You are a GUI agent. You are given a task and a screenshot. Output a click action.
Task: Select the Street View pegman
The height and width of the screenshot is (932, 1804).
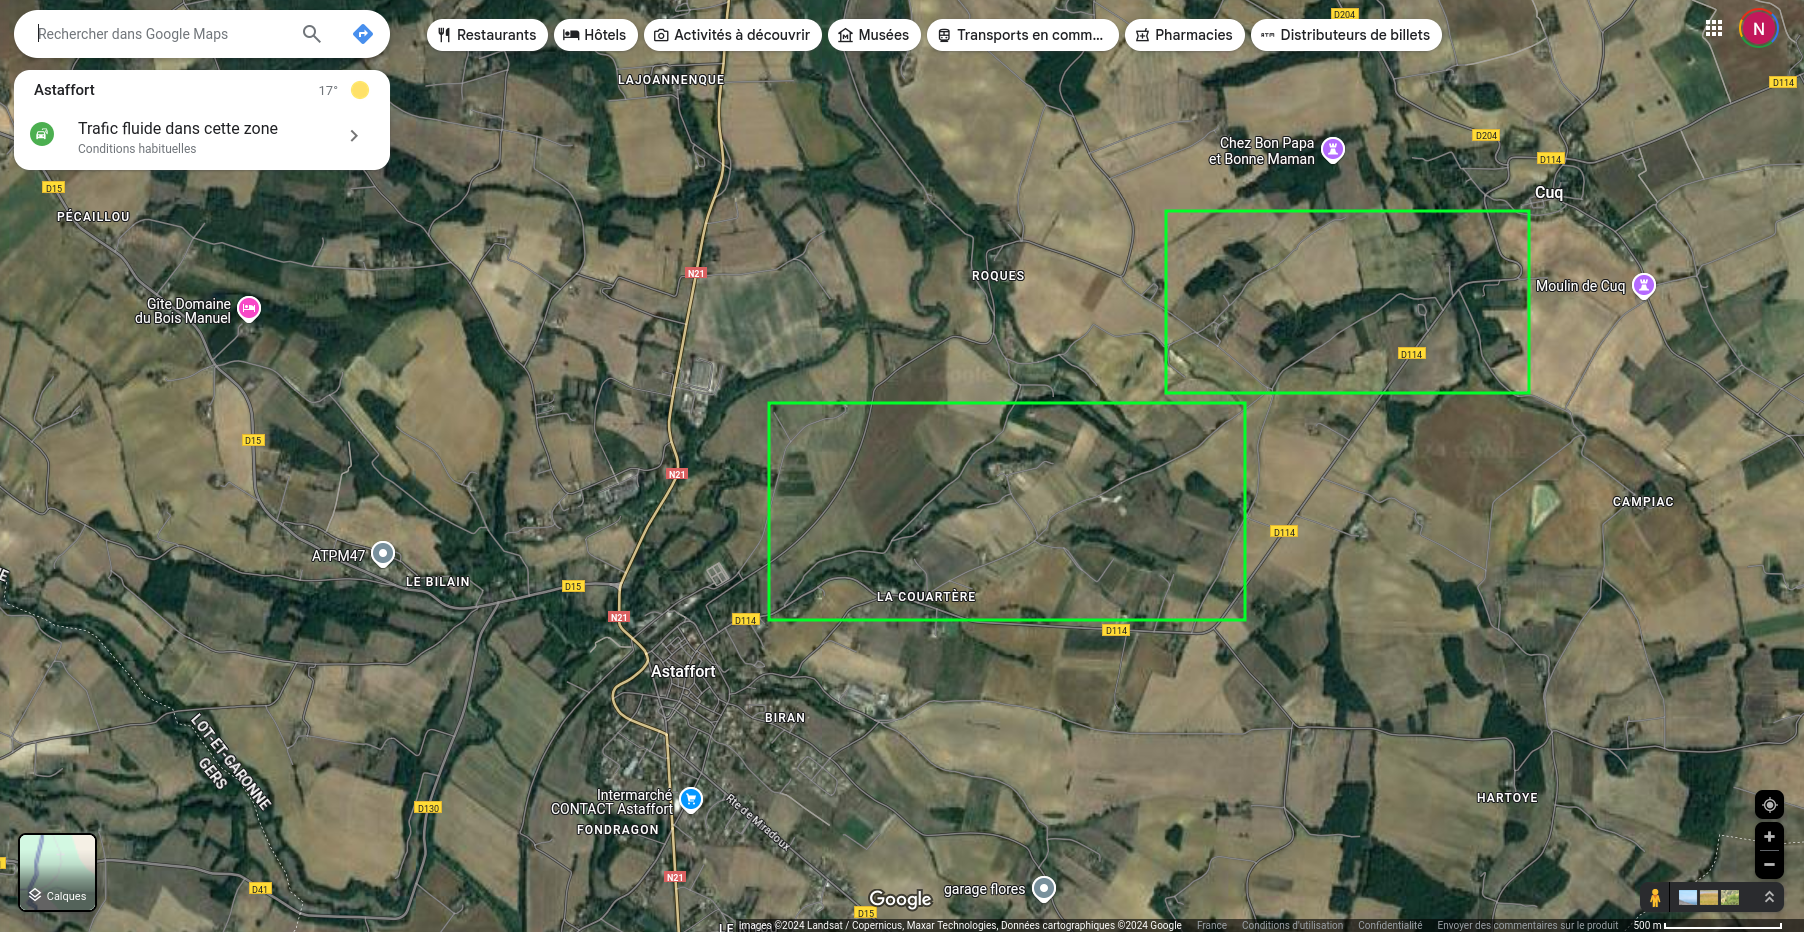tap(1655, 897)
